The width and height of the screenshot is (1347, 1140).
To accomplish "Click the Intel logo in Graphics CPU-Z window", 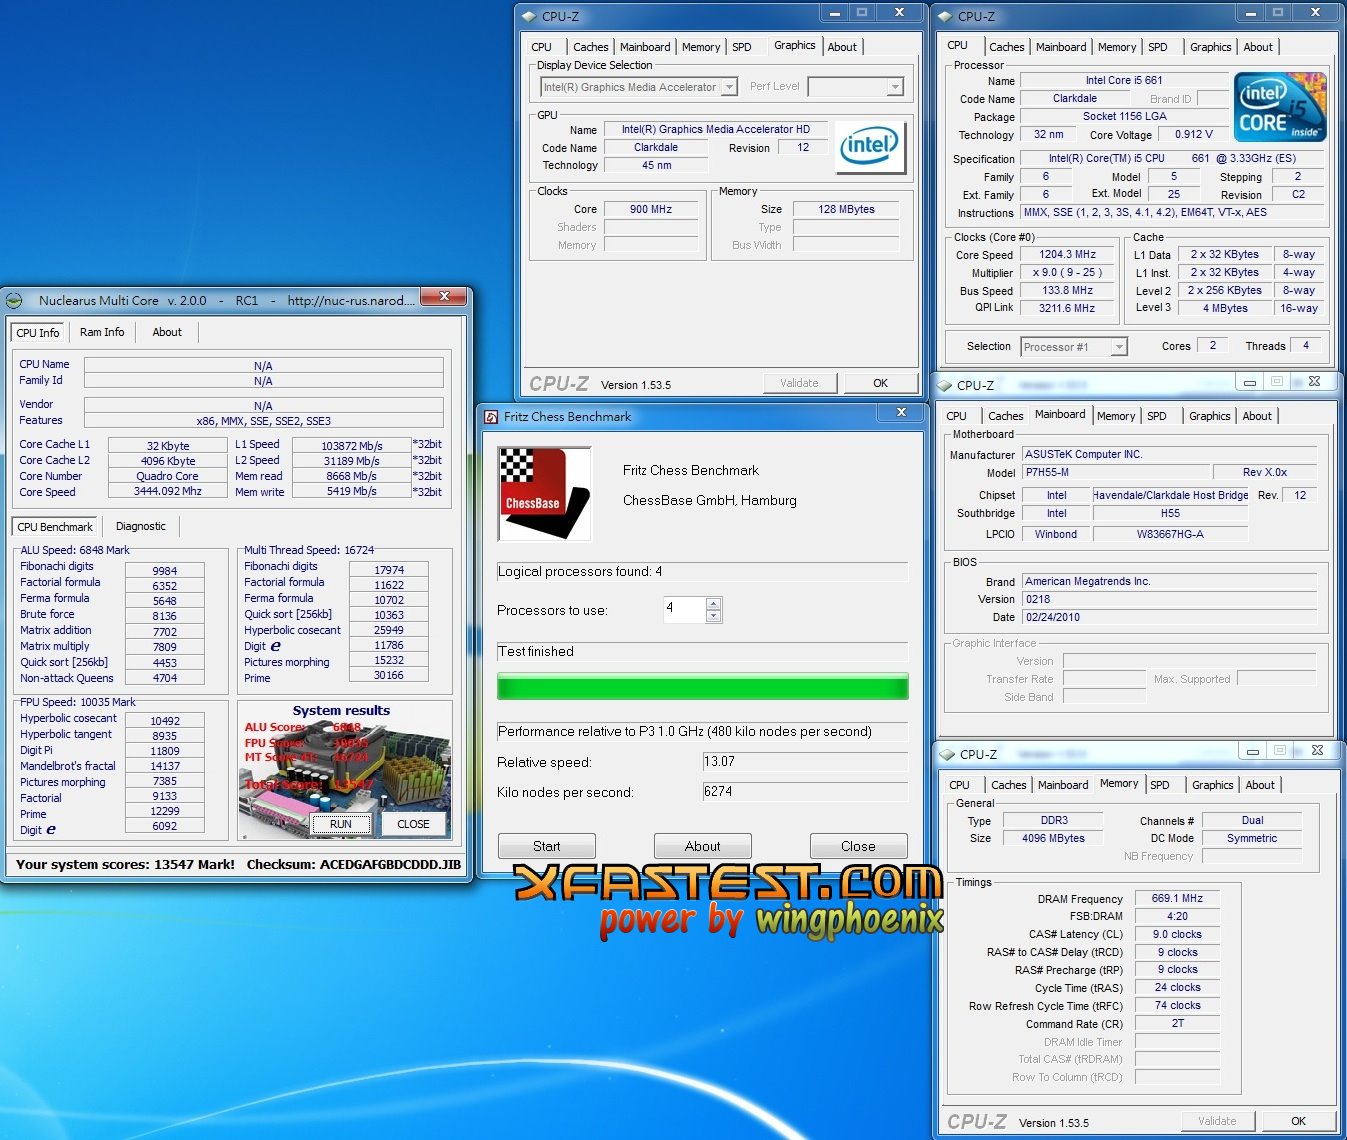I will (x=869, y=148).
